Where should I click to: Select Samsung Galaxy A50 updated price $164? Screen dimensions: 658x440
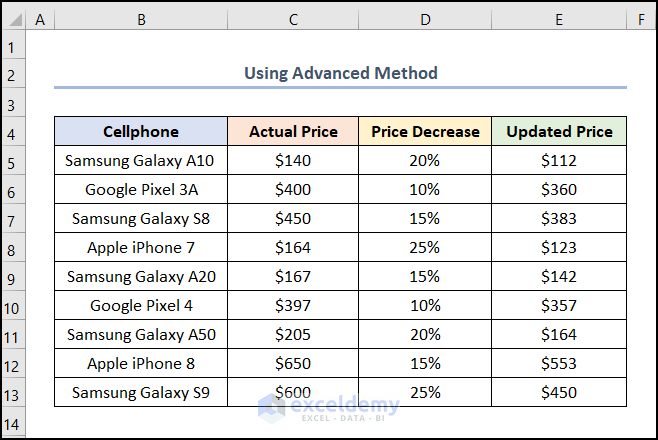[x=559, y=335]
